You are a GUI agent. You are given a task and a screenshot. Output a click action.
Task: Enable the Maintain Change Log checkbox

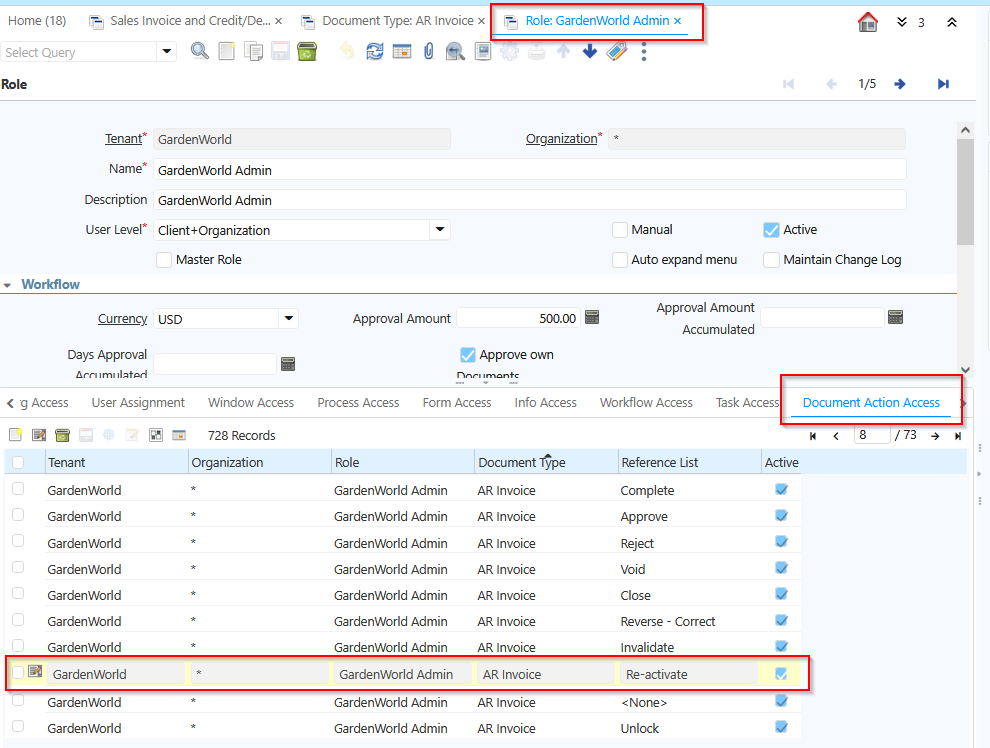point(771,259)
